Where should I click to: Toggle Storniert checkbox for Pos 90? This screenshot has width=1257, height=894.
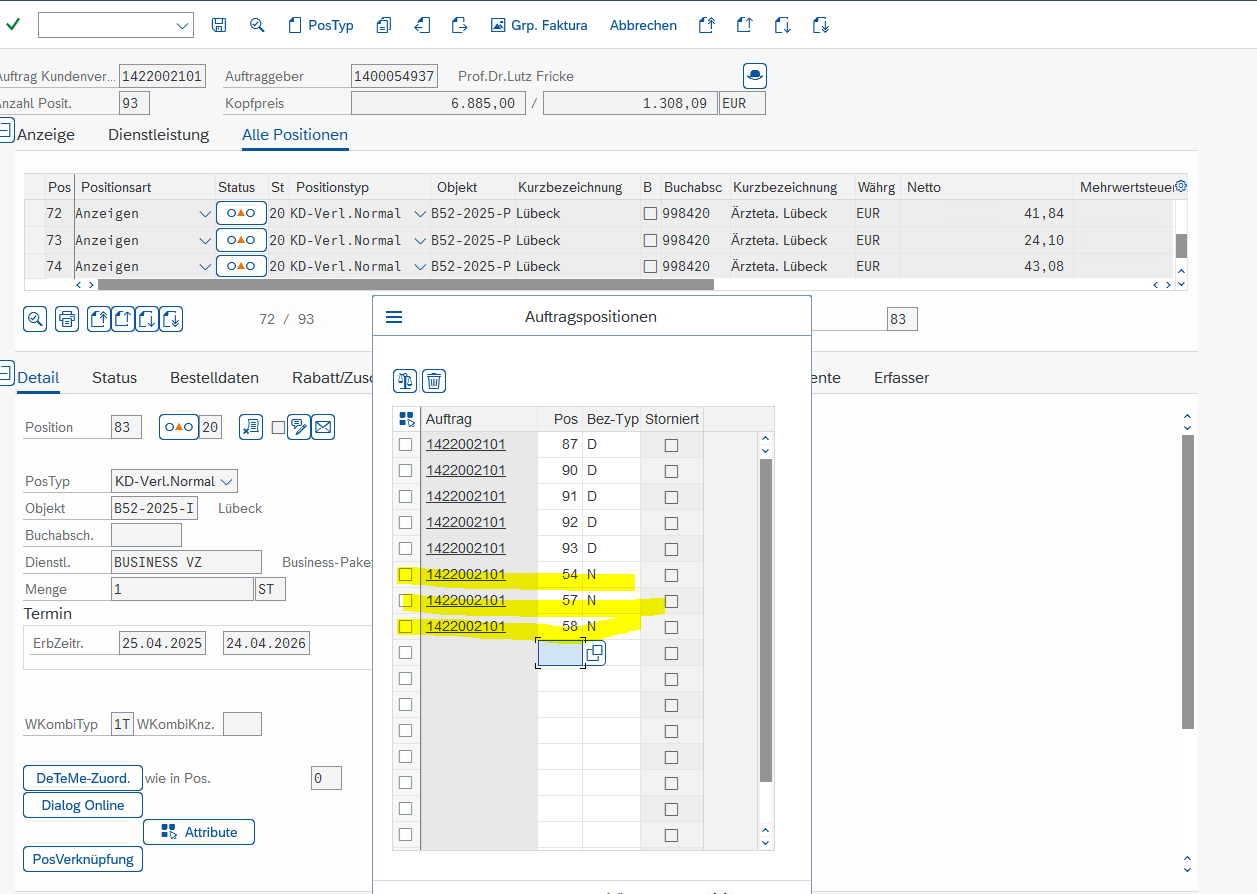671,471
